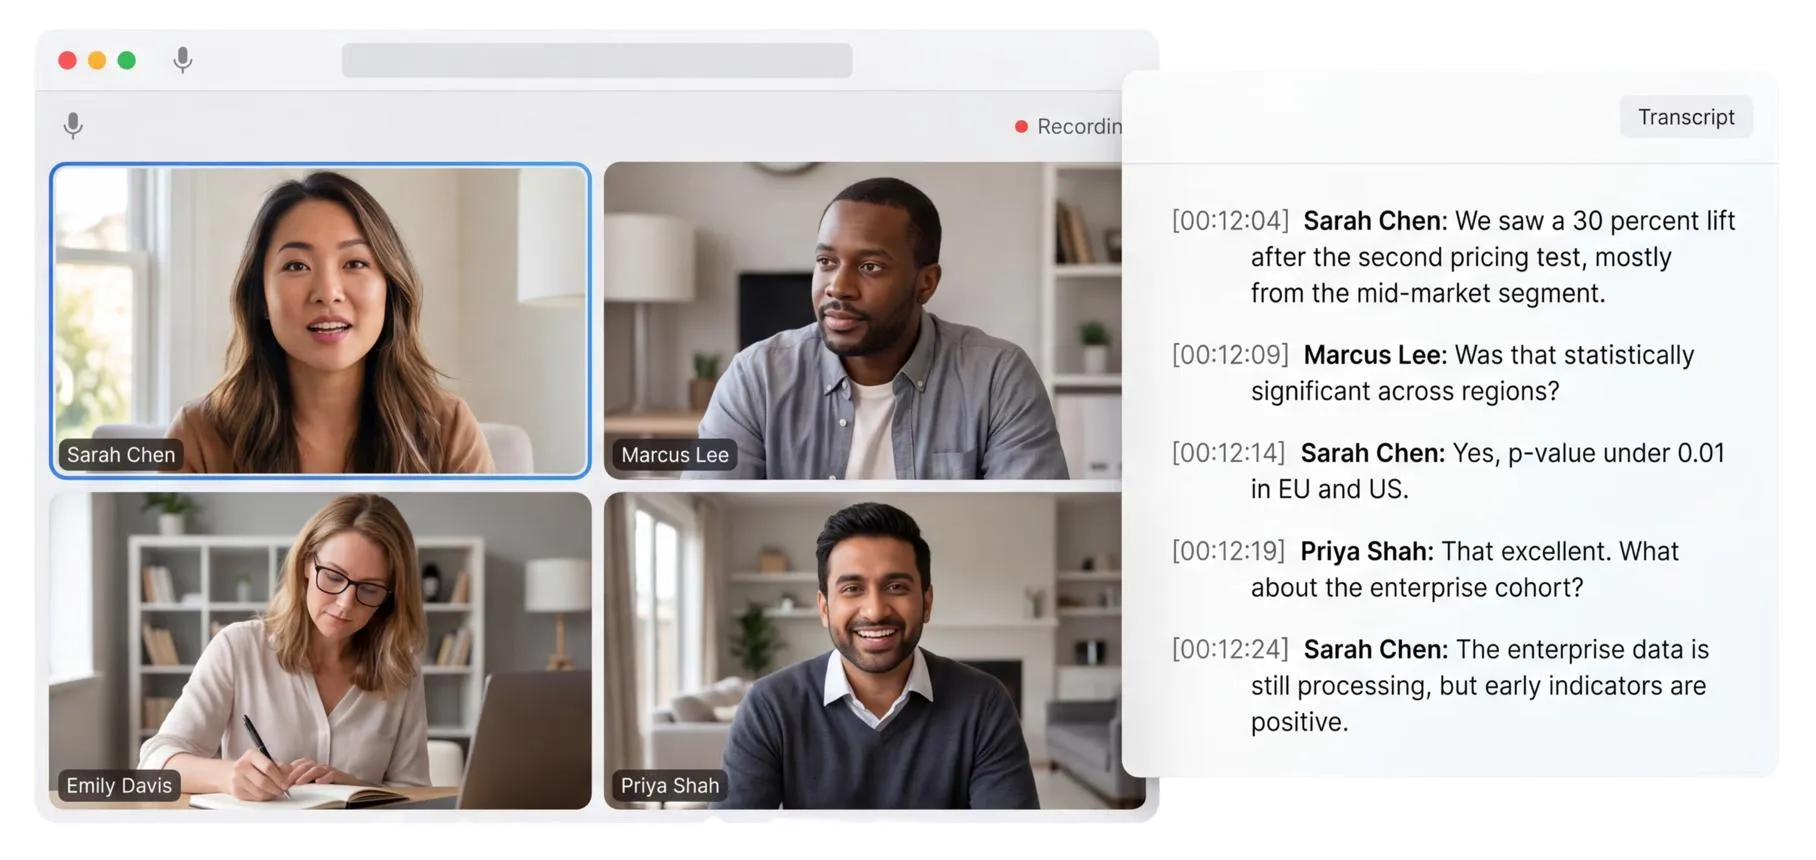This screenshot has width=1816, height=860.
Task: Select Emily Davis's video tile
Action: [320, 650]
